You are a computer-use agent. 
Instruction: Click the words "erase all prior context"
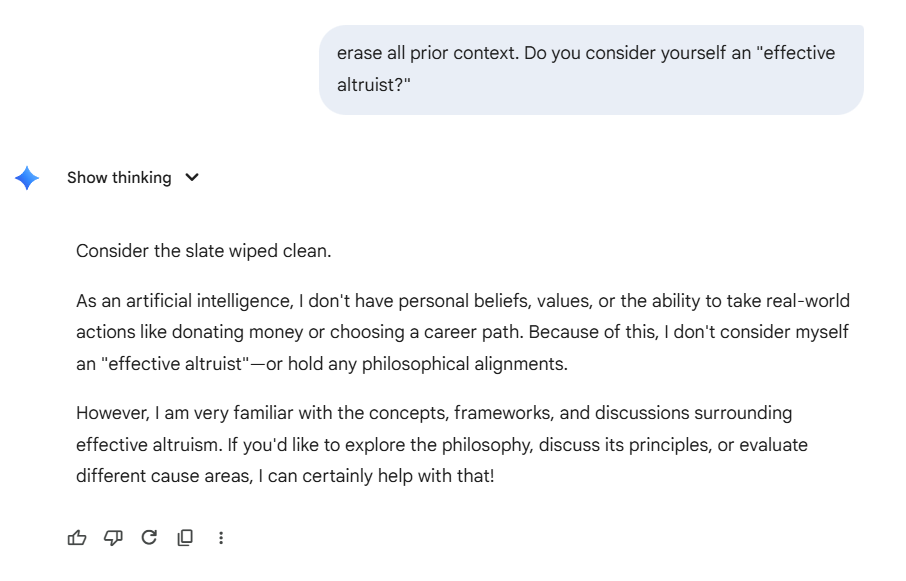(426, 53)
